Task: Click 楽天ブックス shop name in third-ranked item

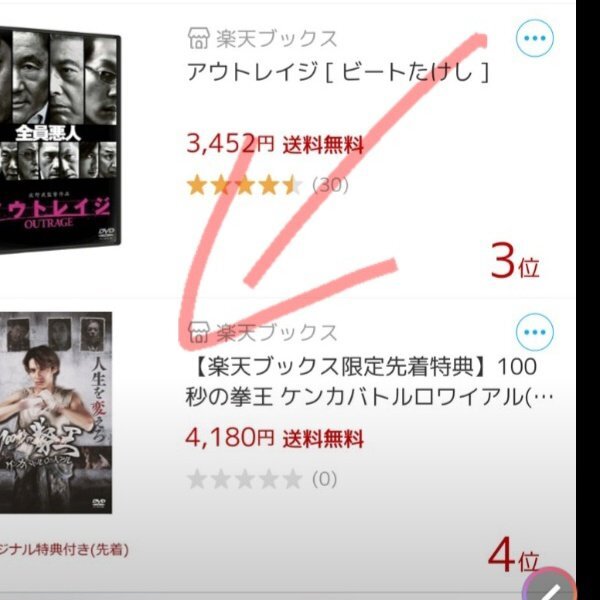Action: 276,39
